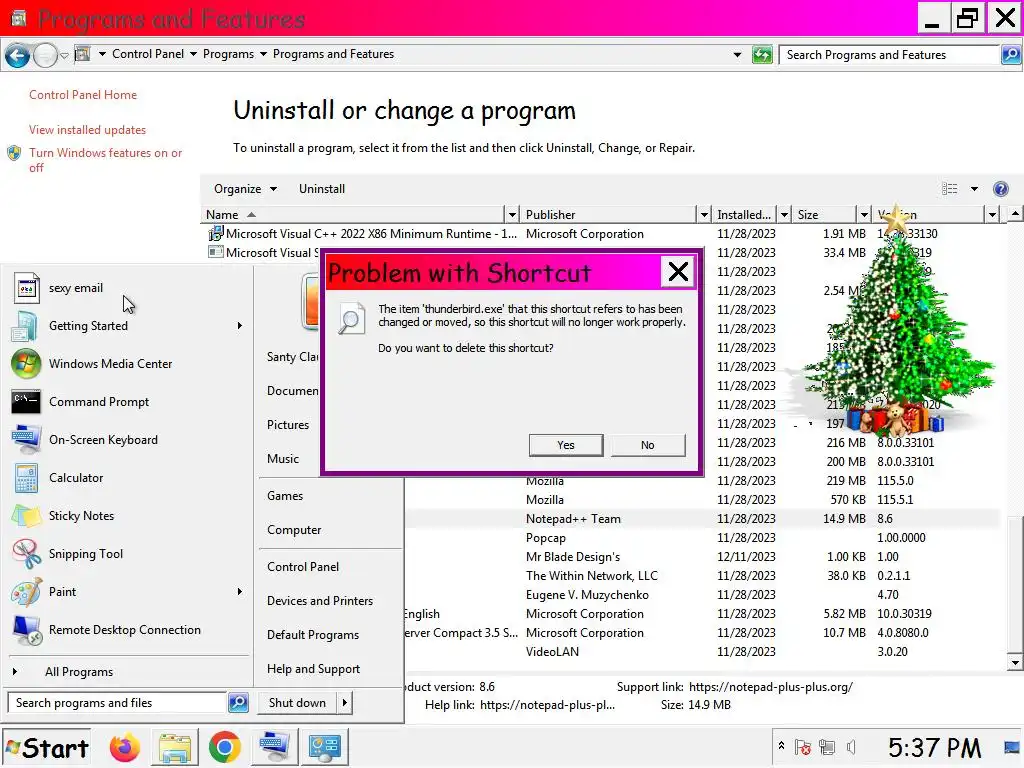Click the Search Programs and Features field
The image size is (1024, 768).
click(889, 55)
